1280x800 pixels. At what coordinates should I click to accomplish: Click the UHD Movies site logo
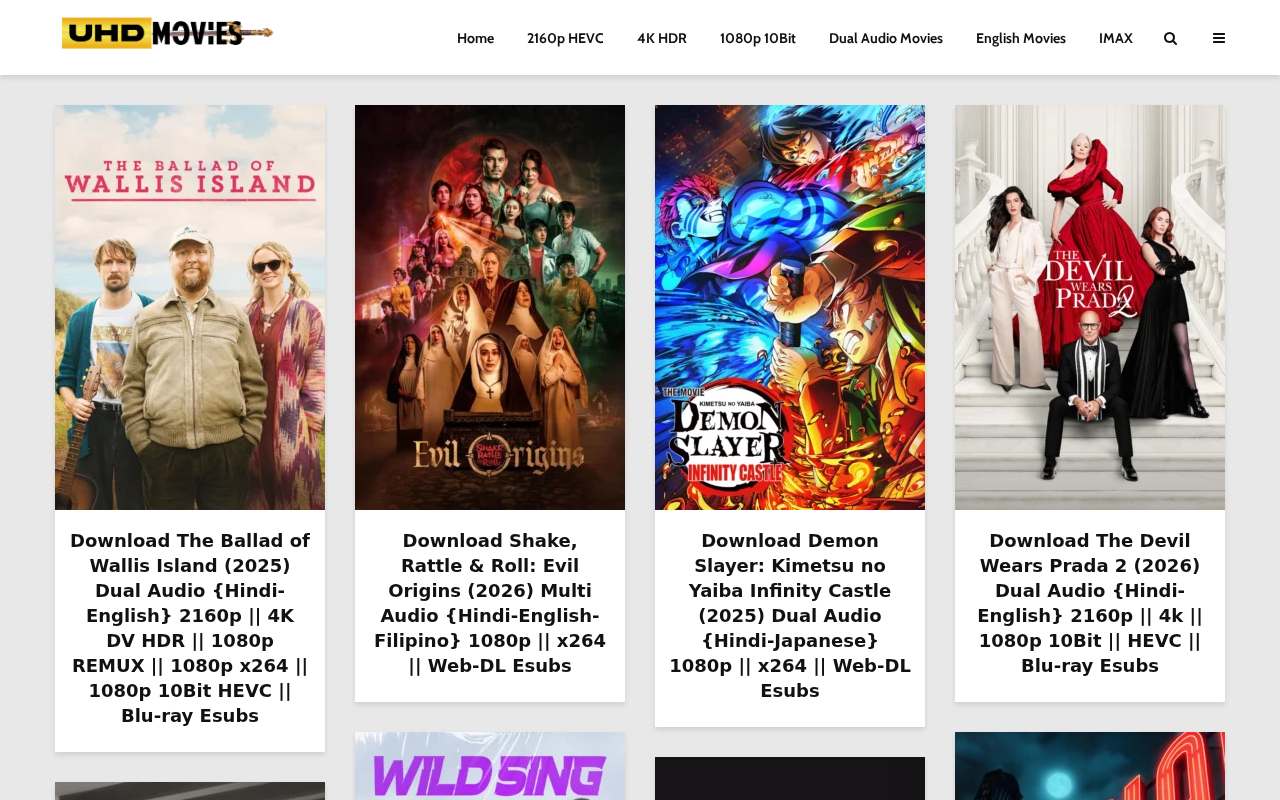tap(167, 33)
